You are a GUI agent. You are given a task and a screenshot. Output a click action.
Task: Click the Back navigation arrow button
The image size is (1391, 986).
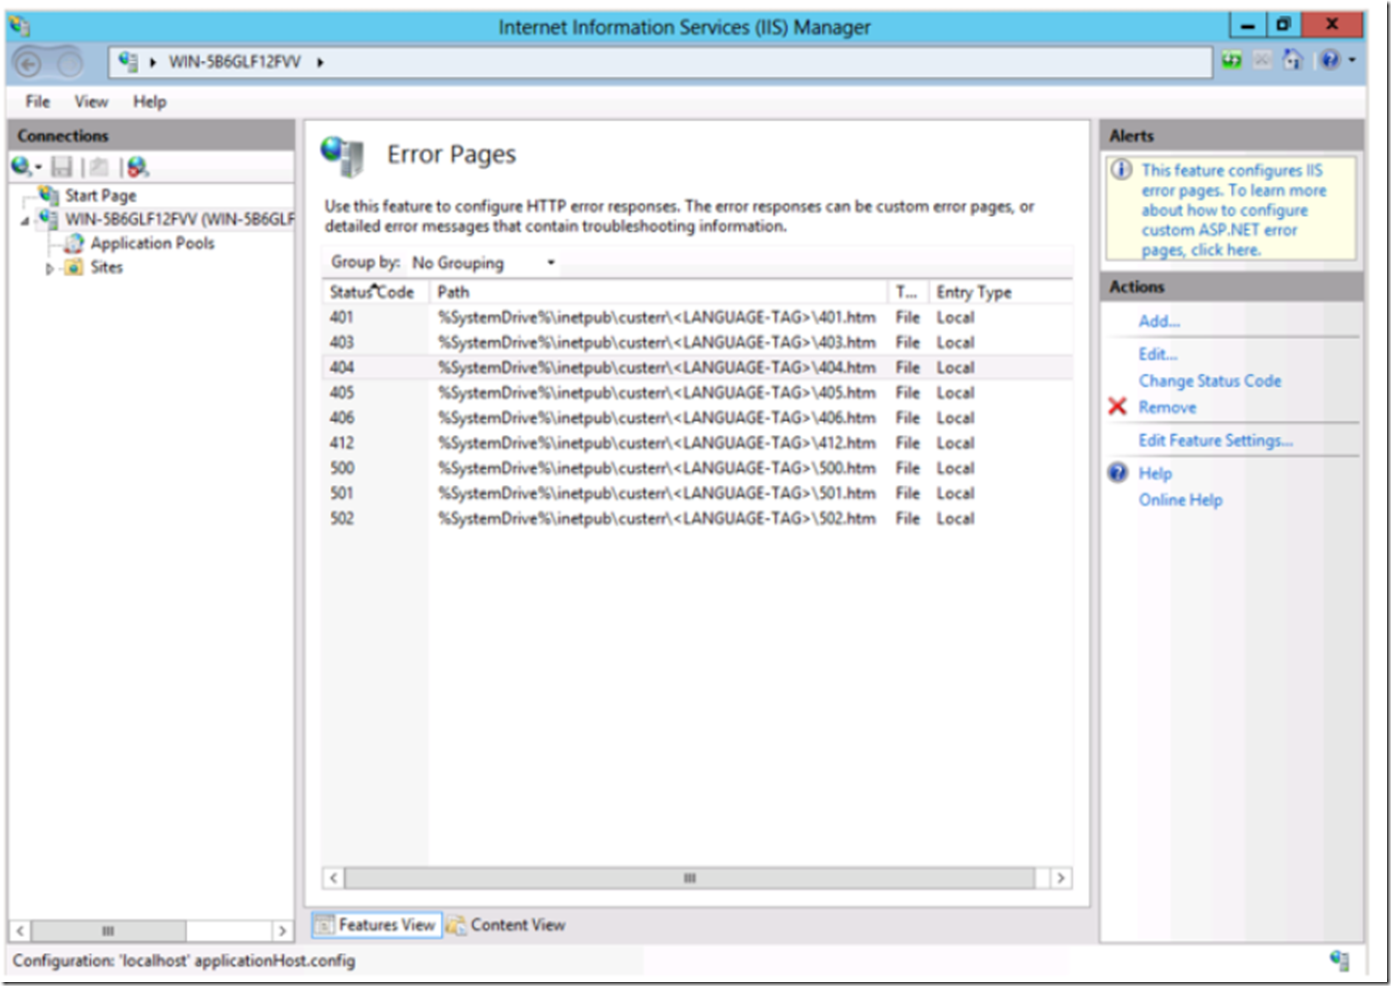click(x=29, y=64)
